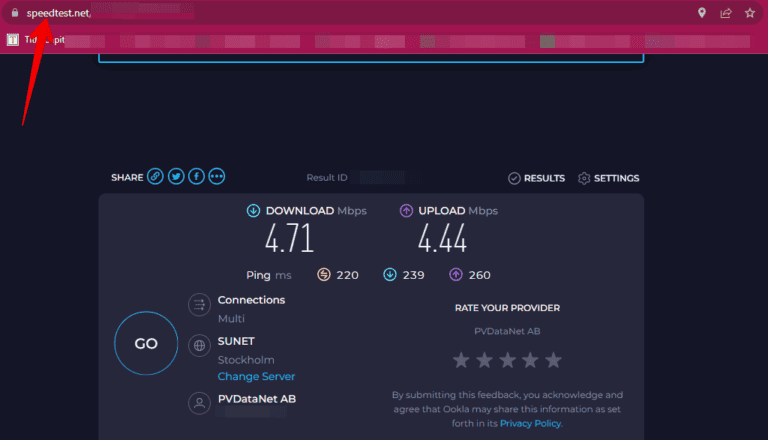Open the SETTINGS page
Viewport: 768px width, 440px height.
(608, 178)
